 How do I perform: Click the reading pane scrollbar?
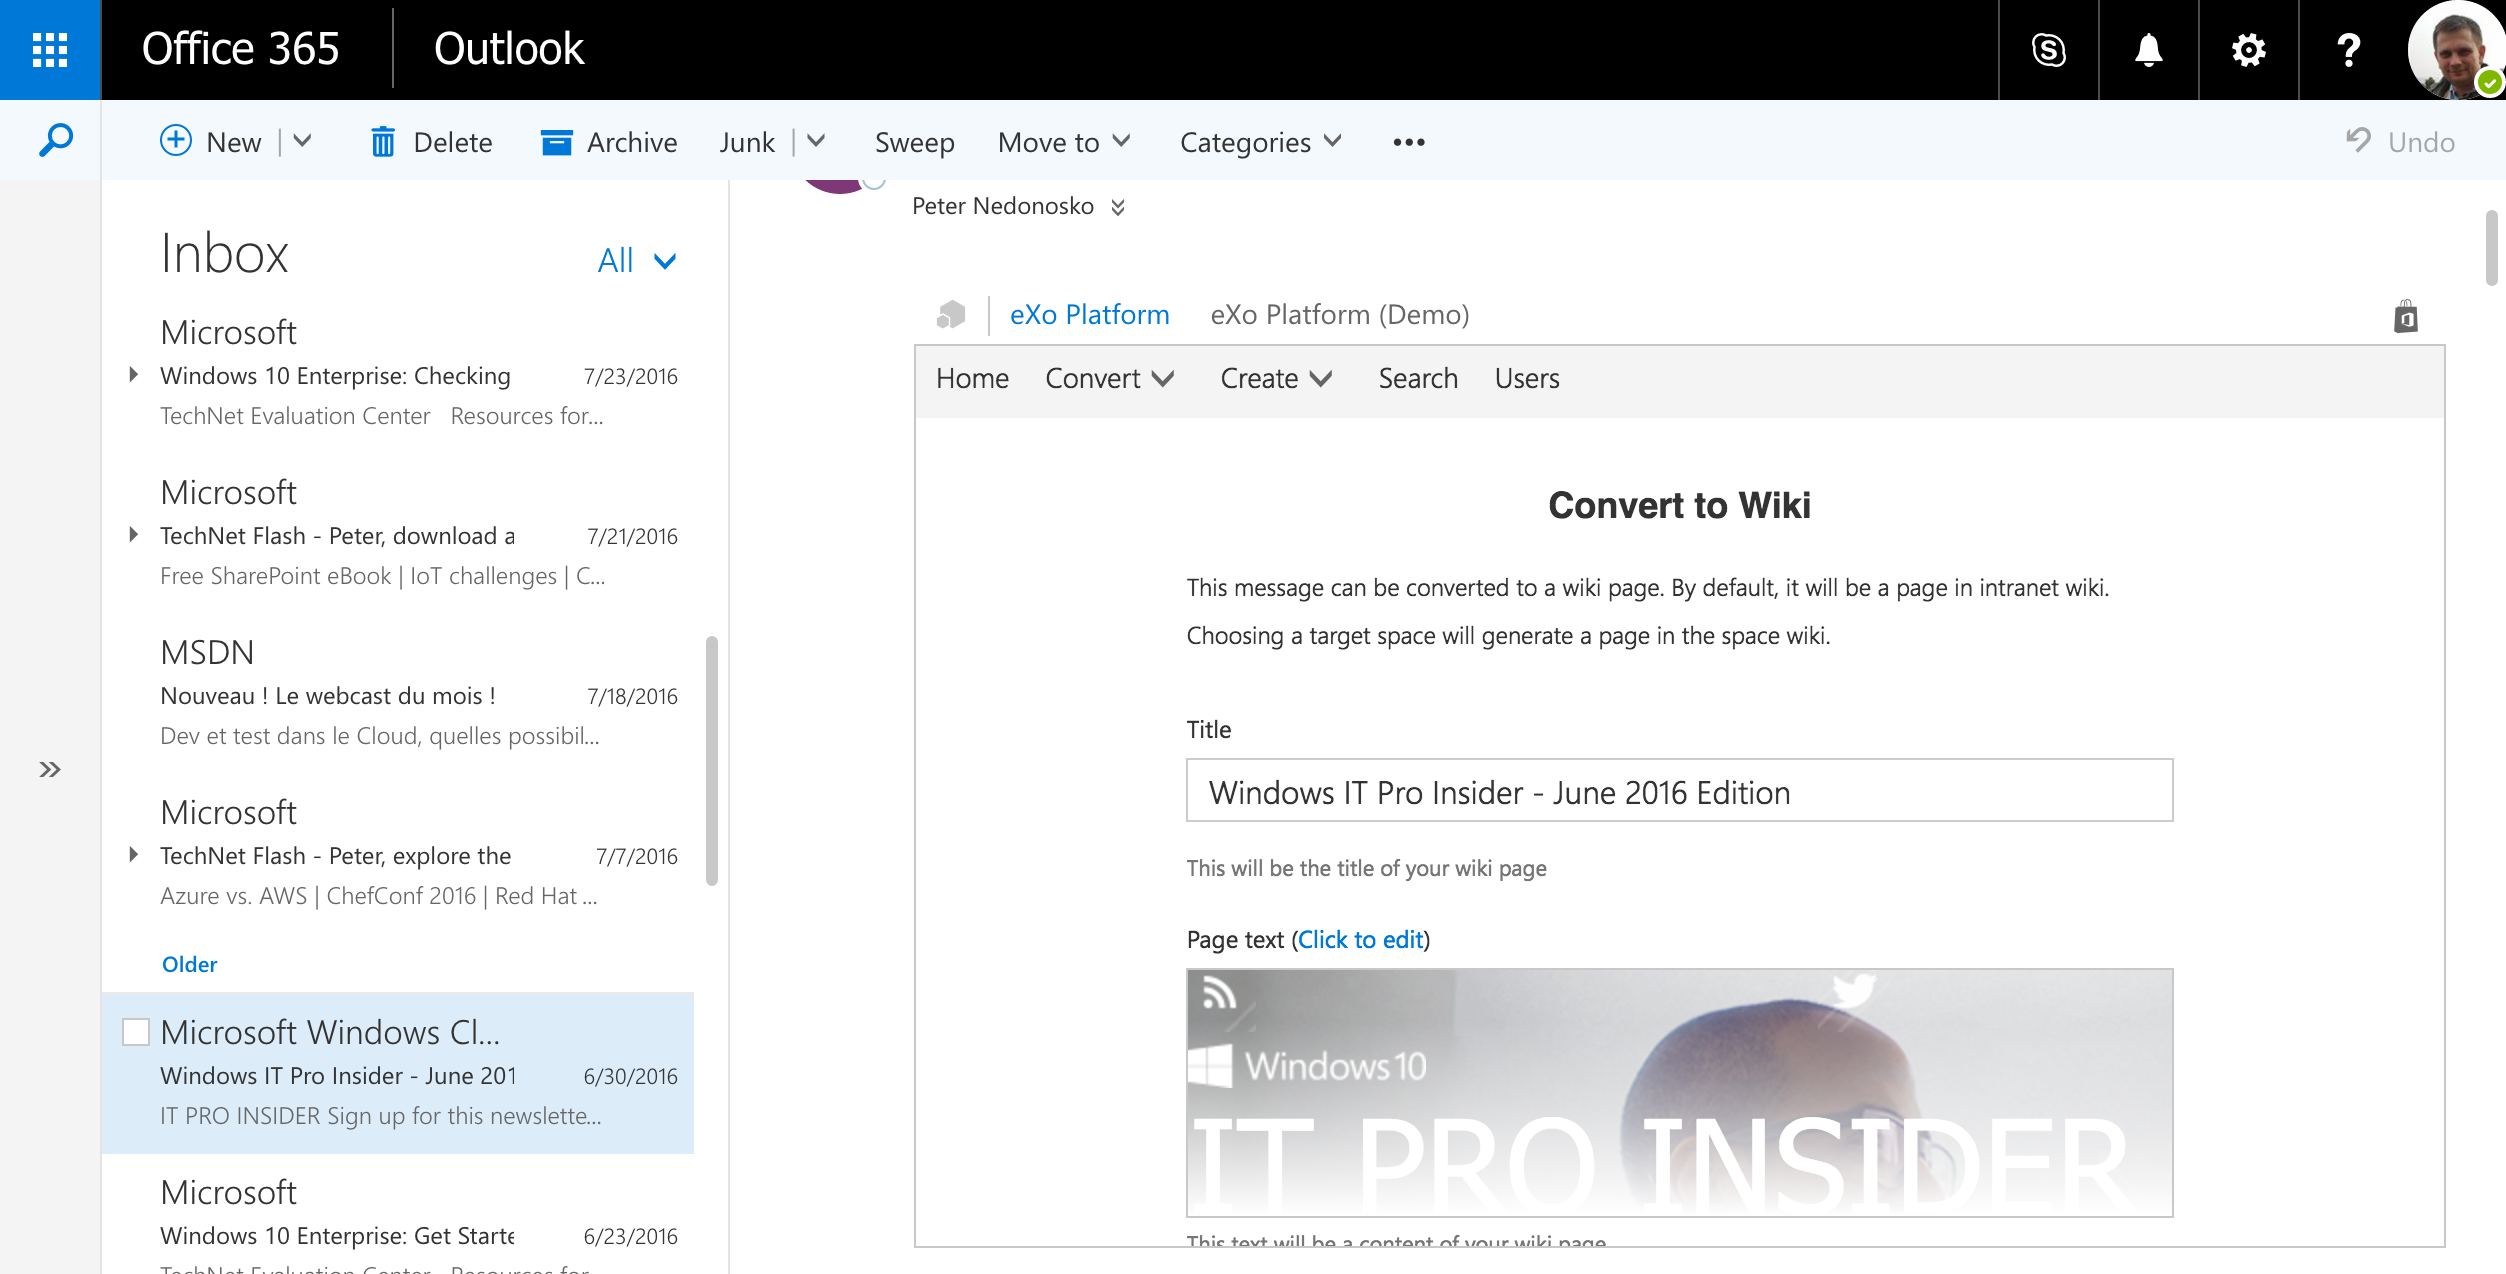click(2492, 248)
